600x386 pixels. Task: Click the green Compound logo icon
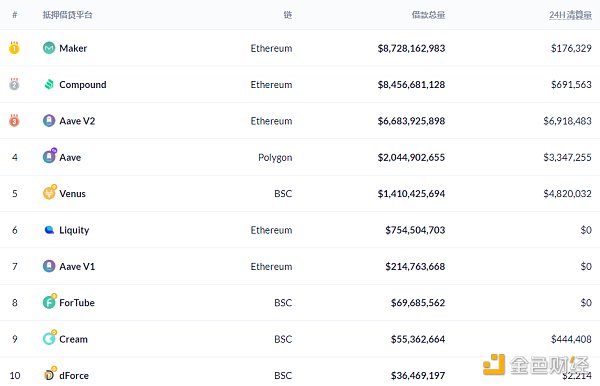pyautogui.click(x=49, y=85)
